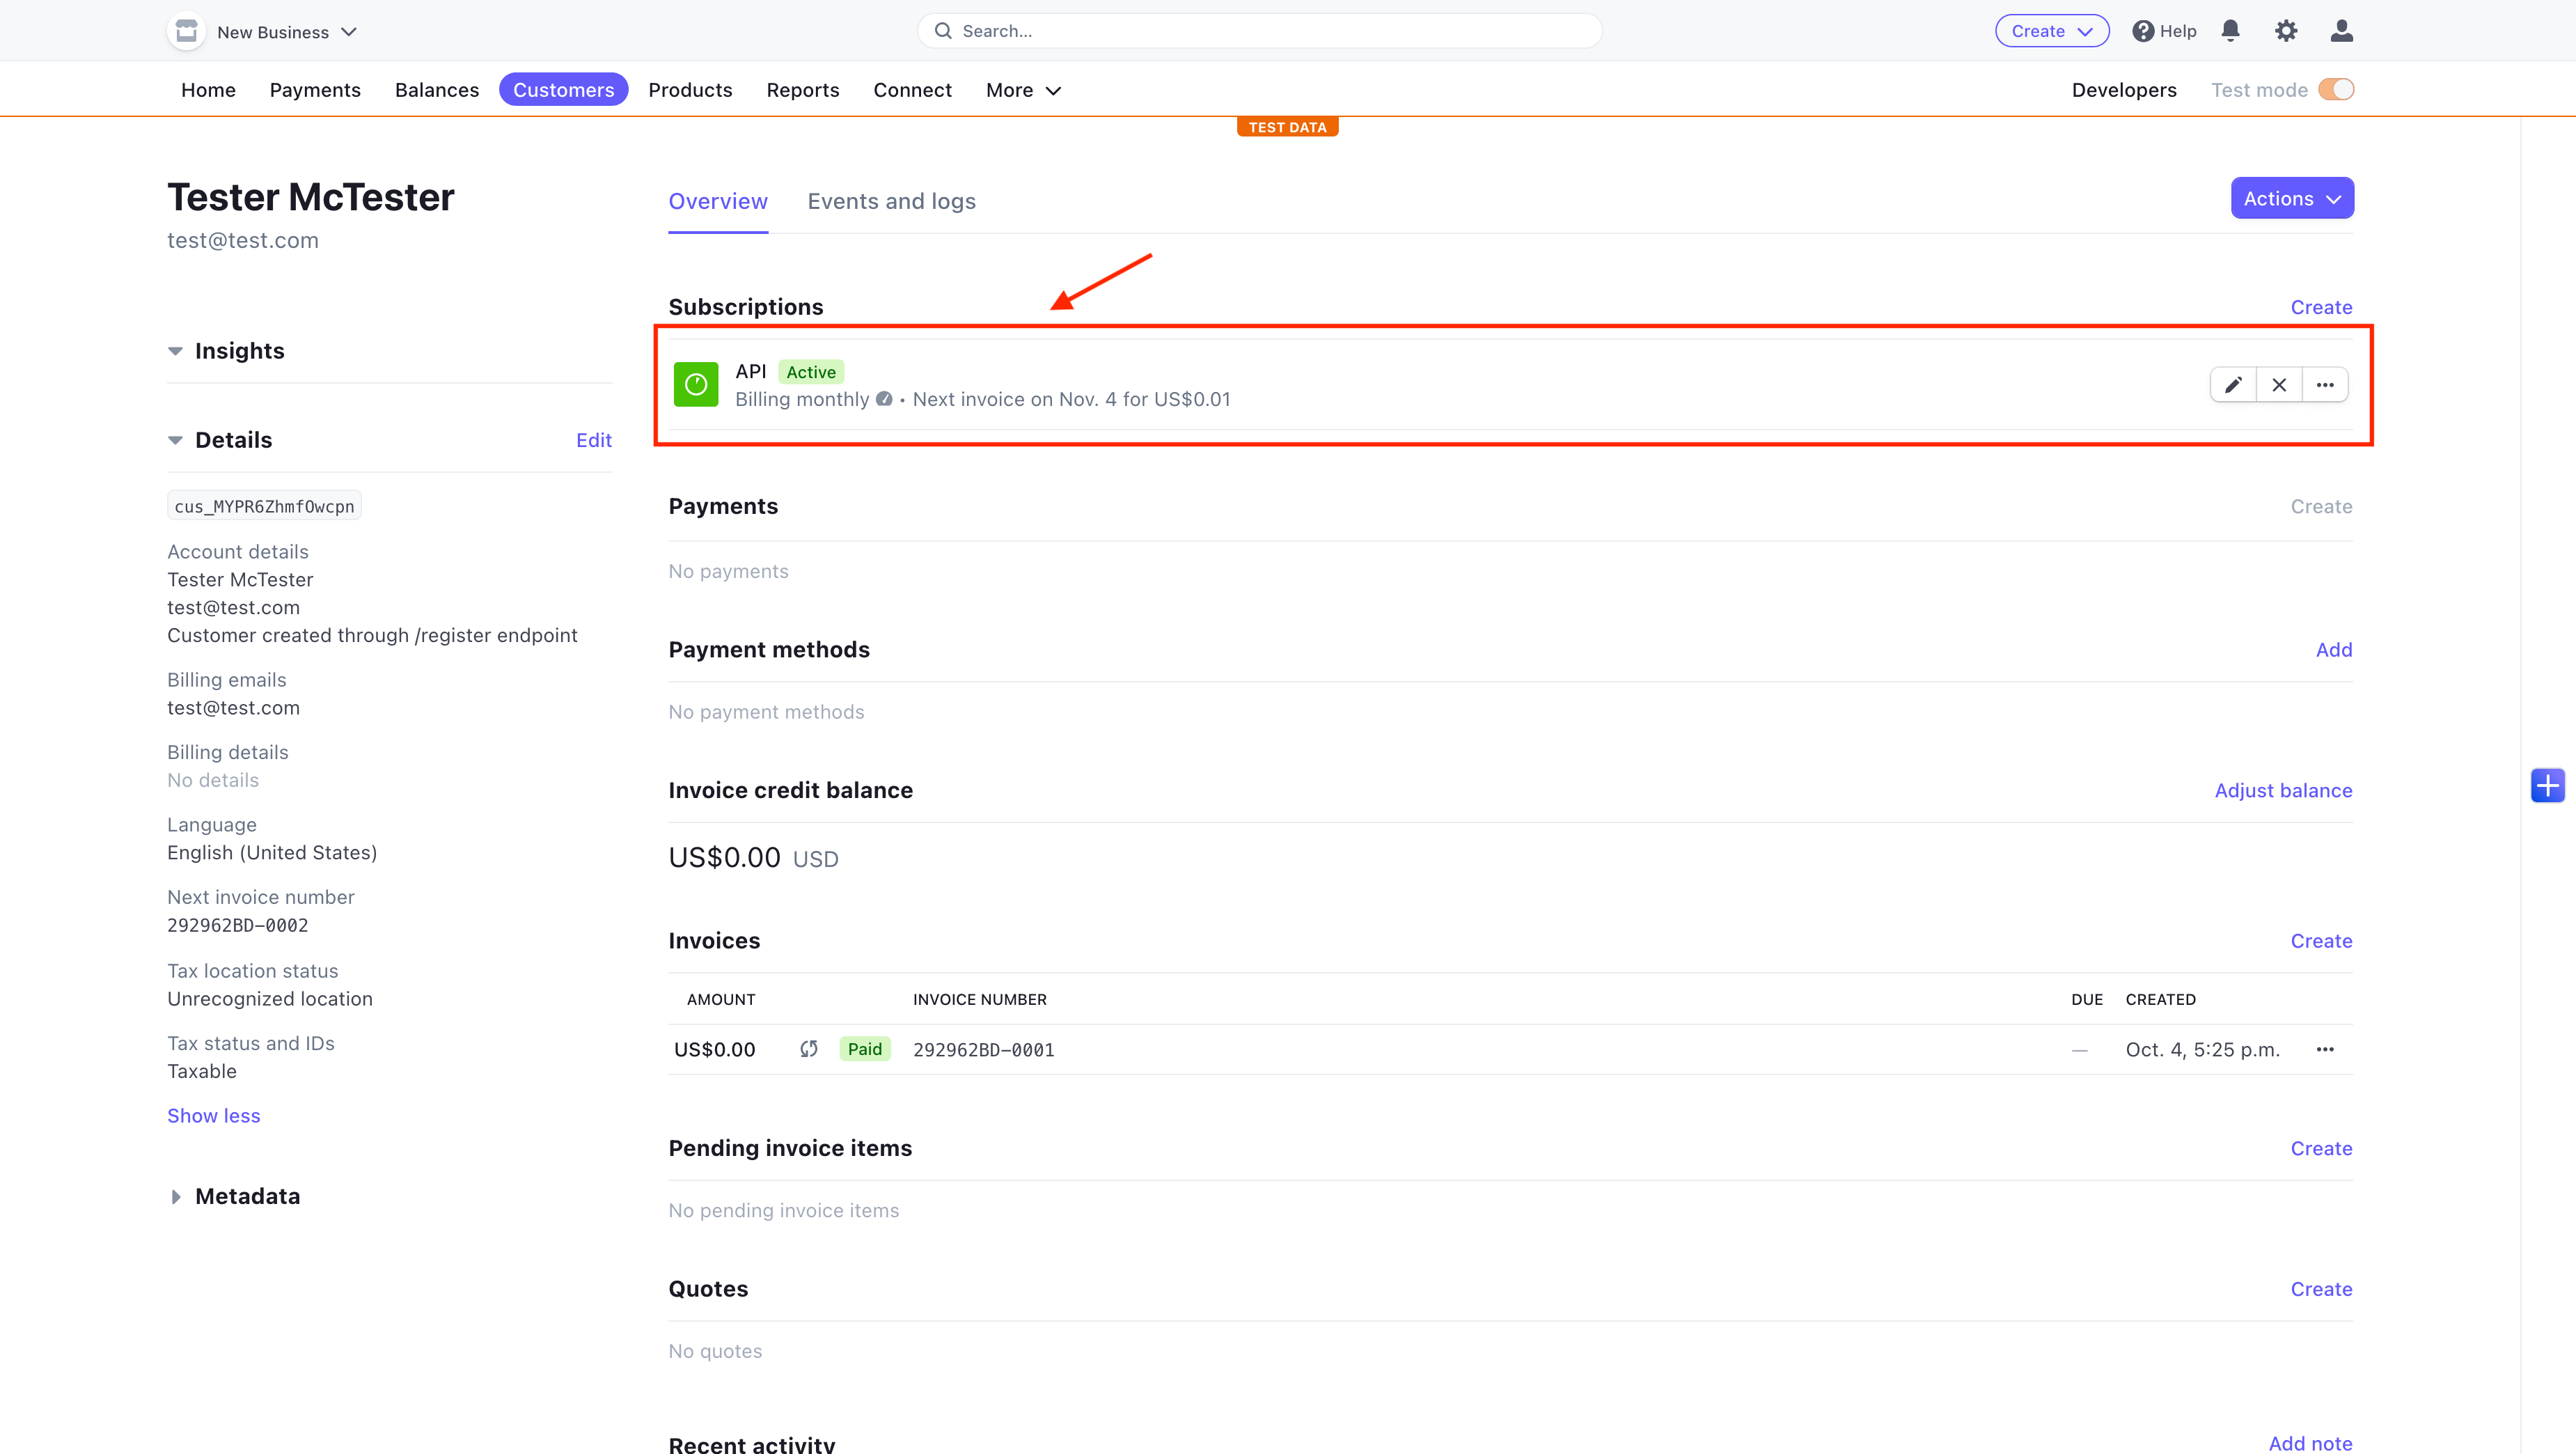Click the Show less link

(x=213, y=1115)
